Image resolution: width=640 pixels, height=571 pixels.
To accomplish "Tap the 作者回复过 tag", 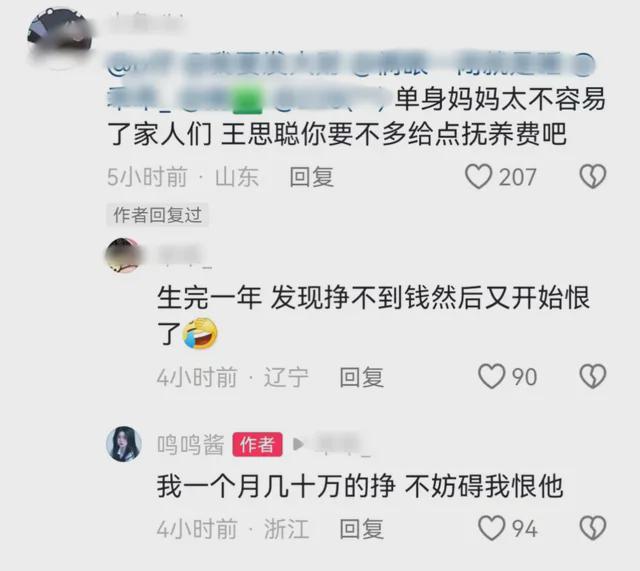I will 158,215.
